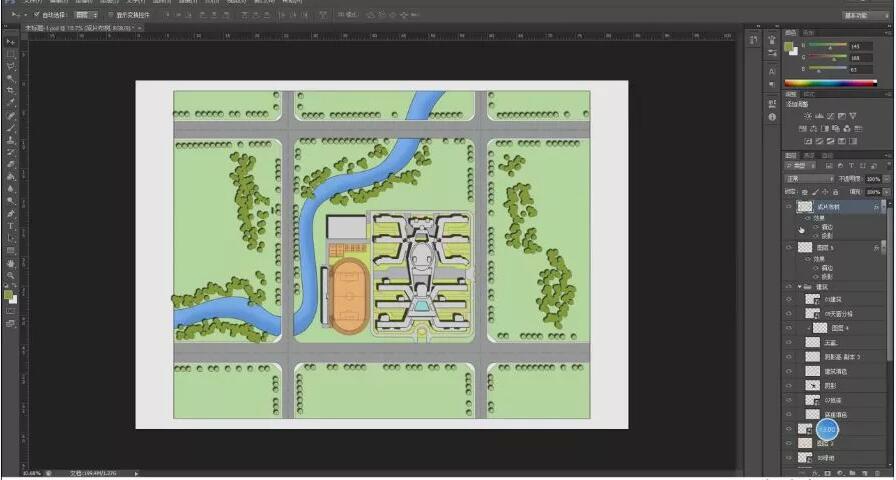Toggle the Auto-Select checkbox in options bar

point(37,16)
